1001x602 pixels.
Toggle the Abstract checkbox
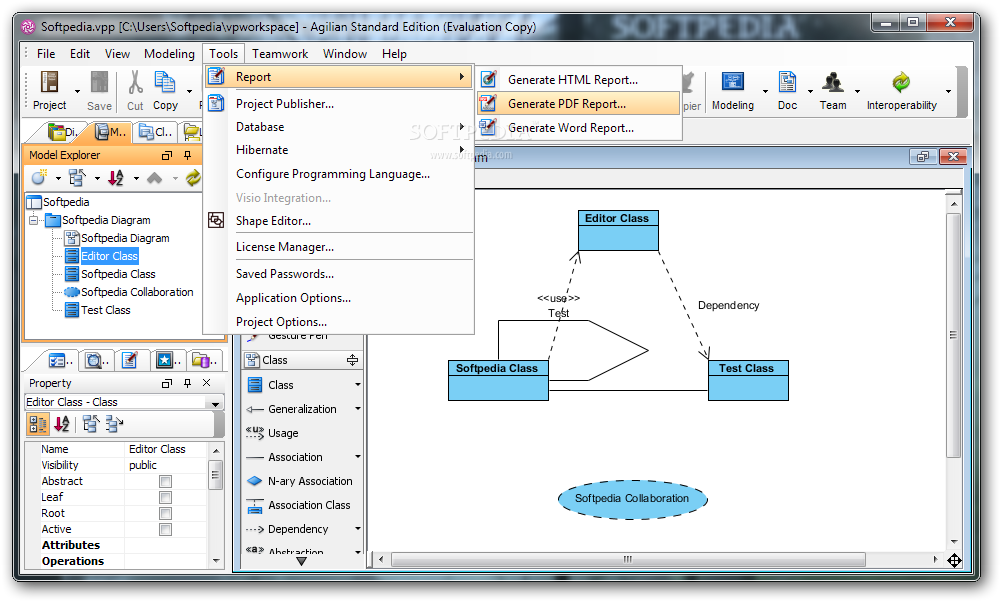[165, 481]
